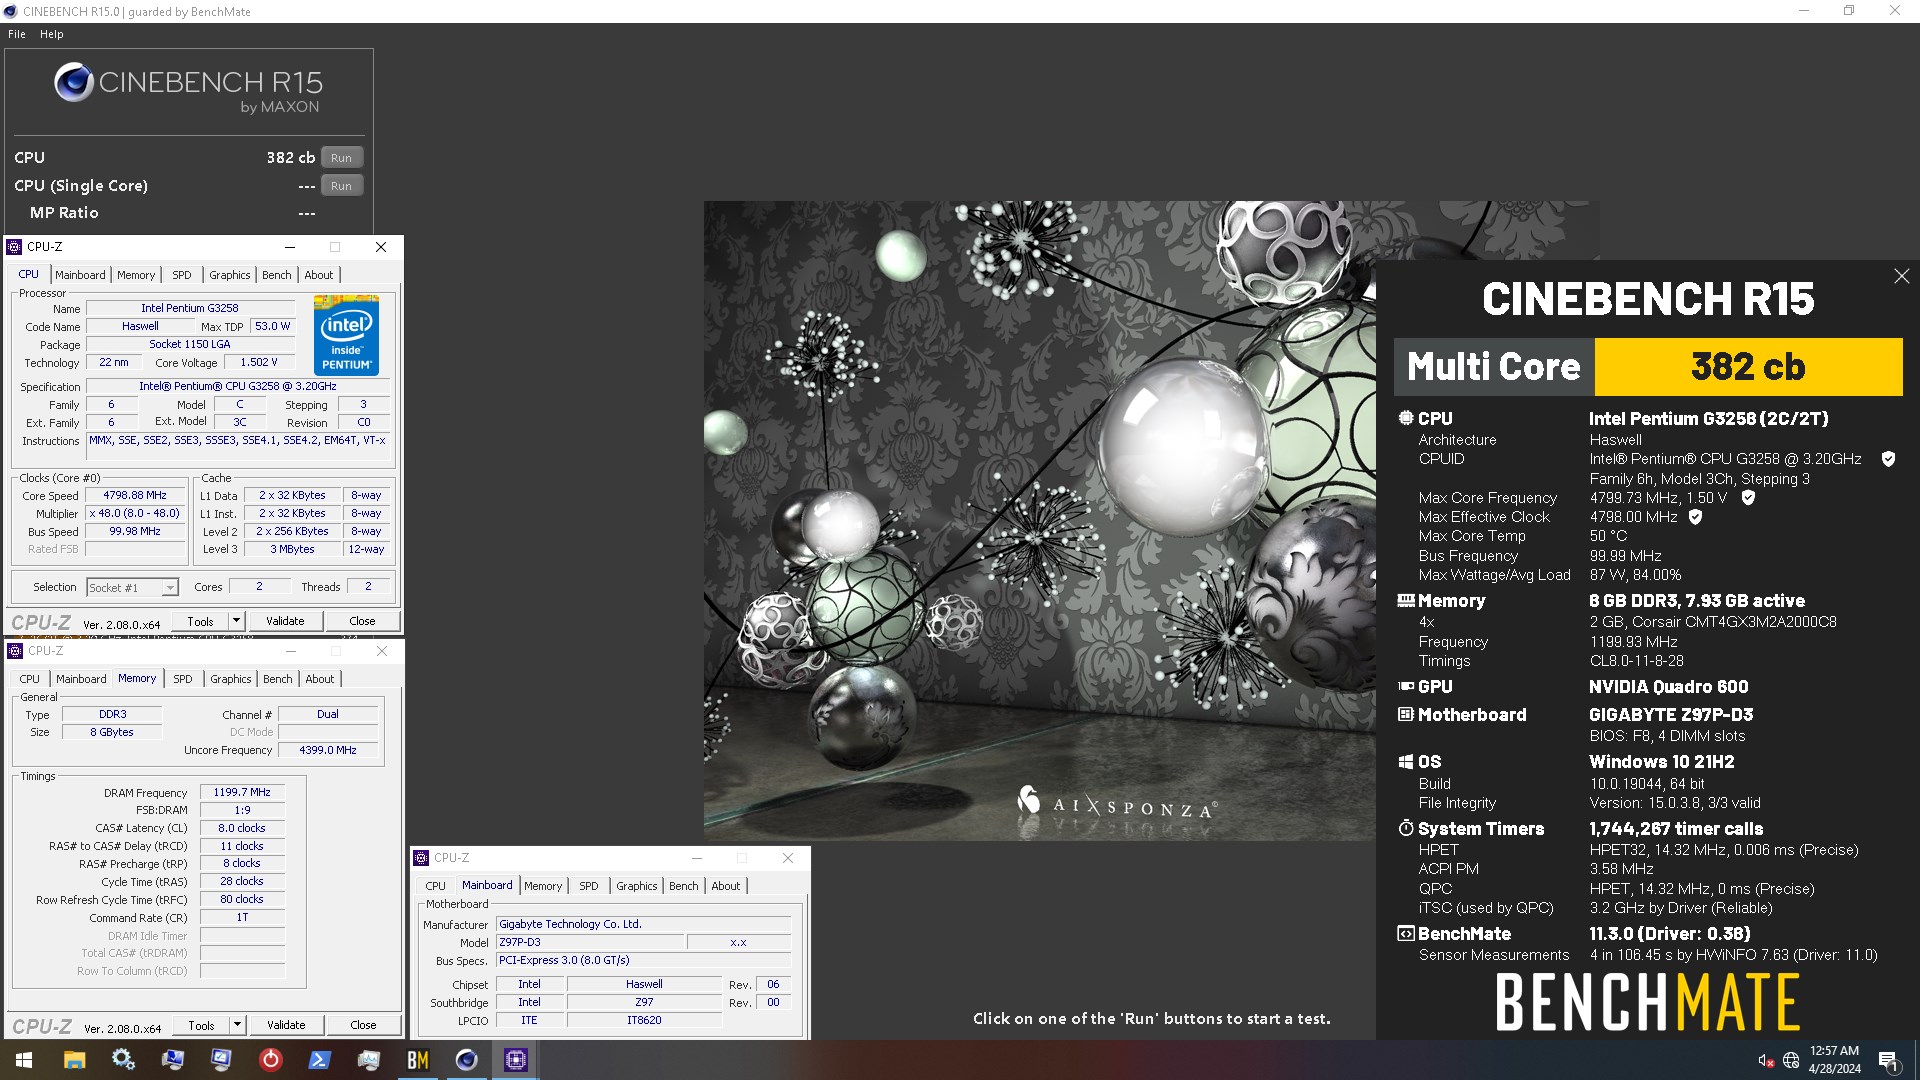Click the DRAM Frequency value 1199.7 MHz
The image size is (1920, 1080).
pos(242,792)
